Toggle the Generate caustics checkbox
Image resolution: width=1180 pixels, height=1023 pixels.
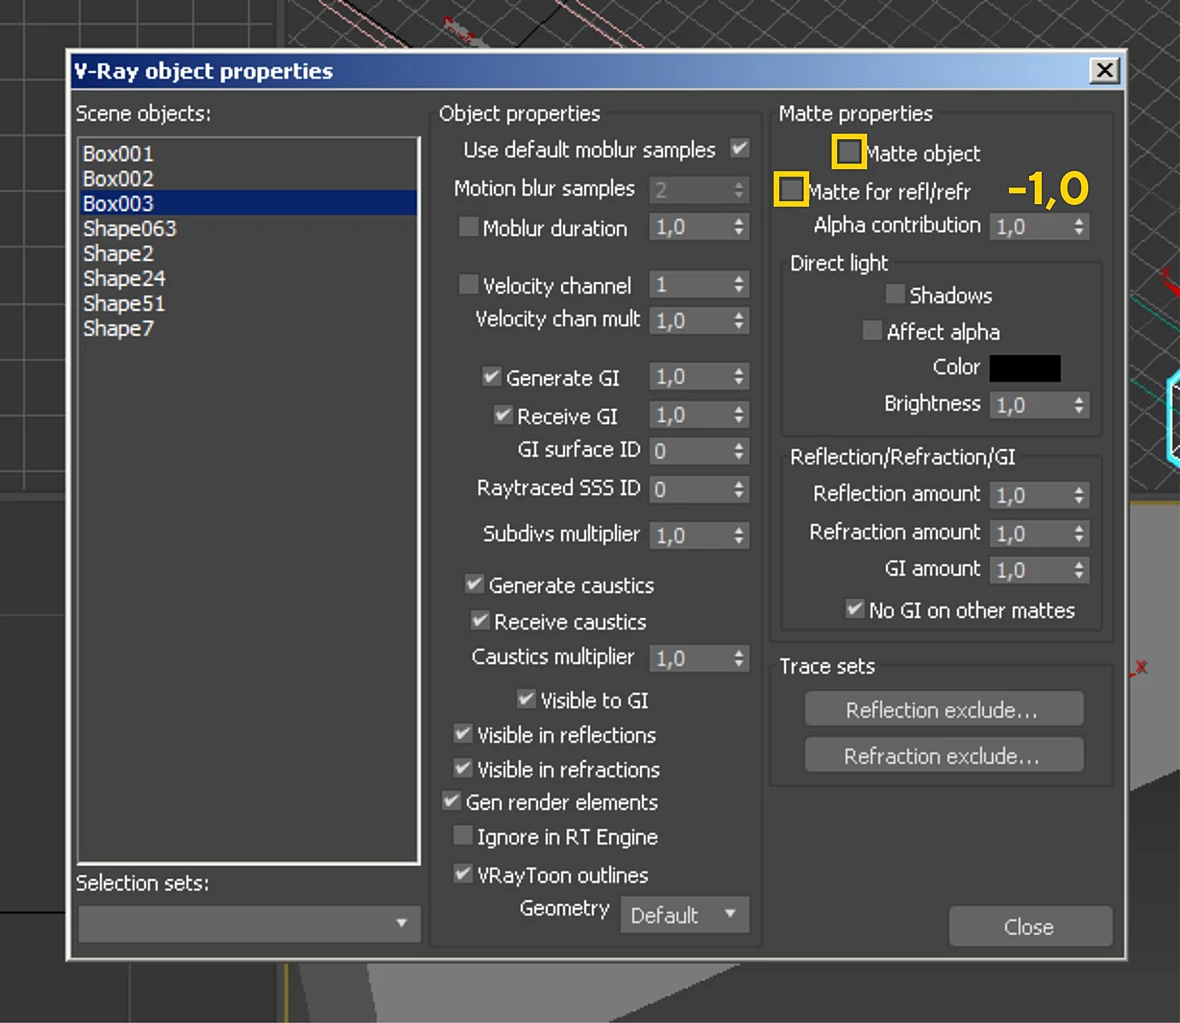(475, 583)
